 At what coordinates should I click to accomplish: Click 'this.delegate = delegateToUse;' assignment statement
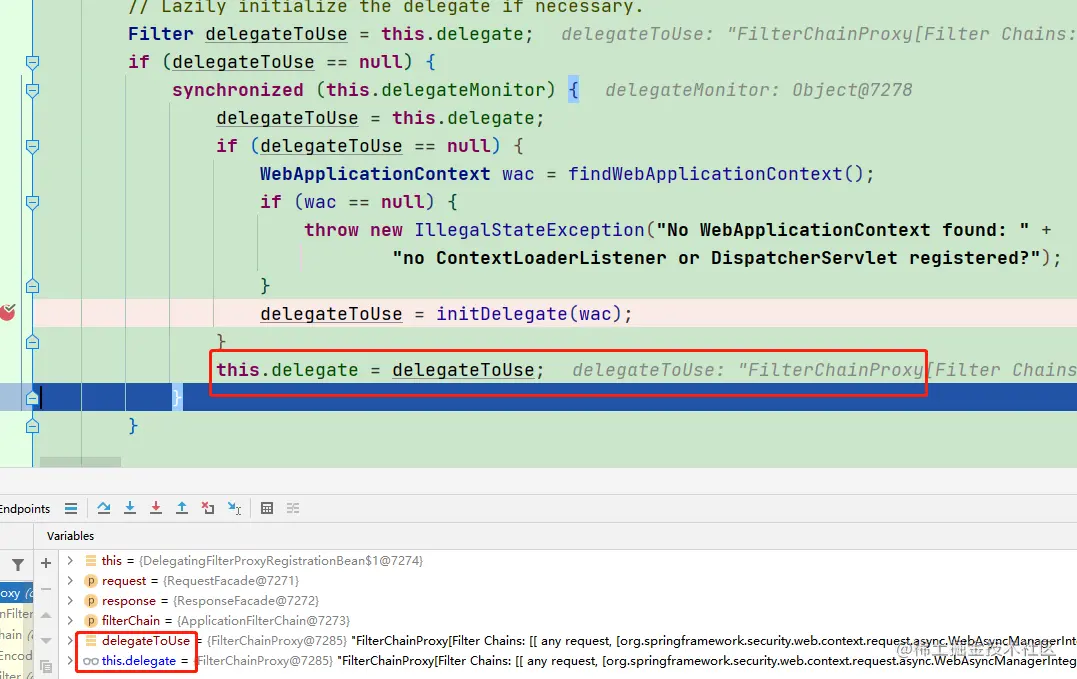coord(381,370)
